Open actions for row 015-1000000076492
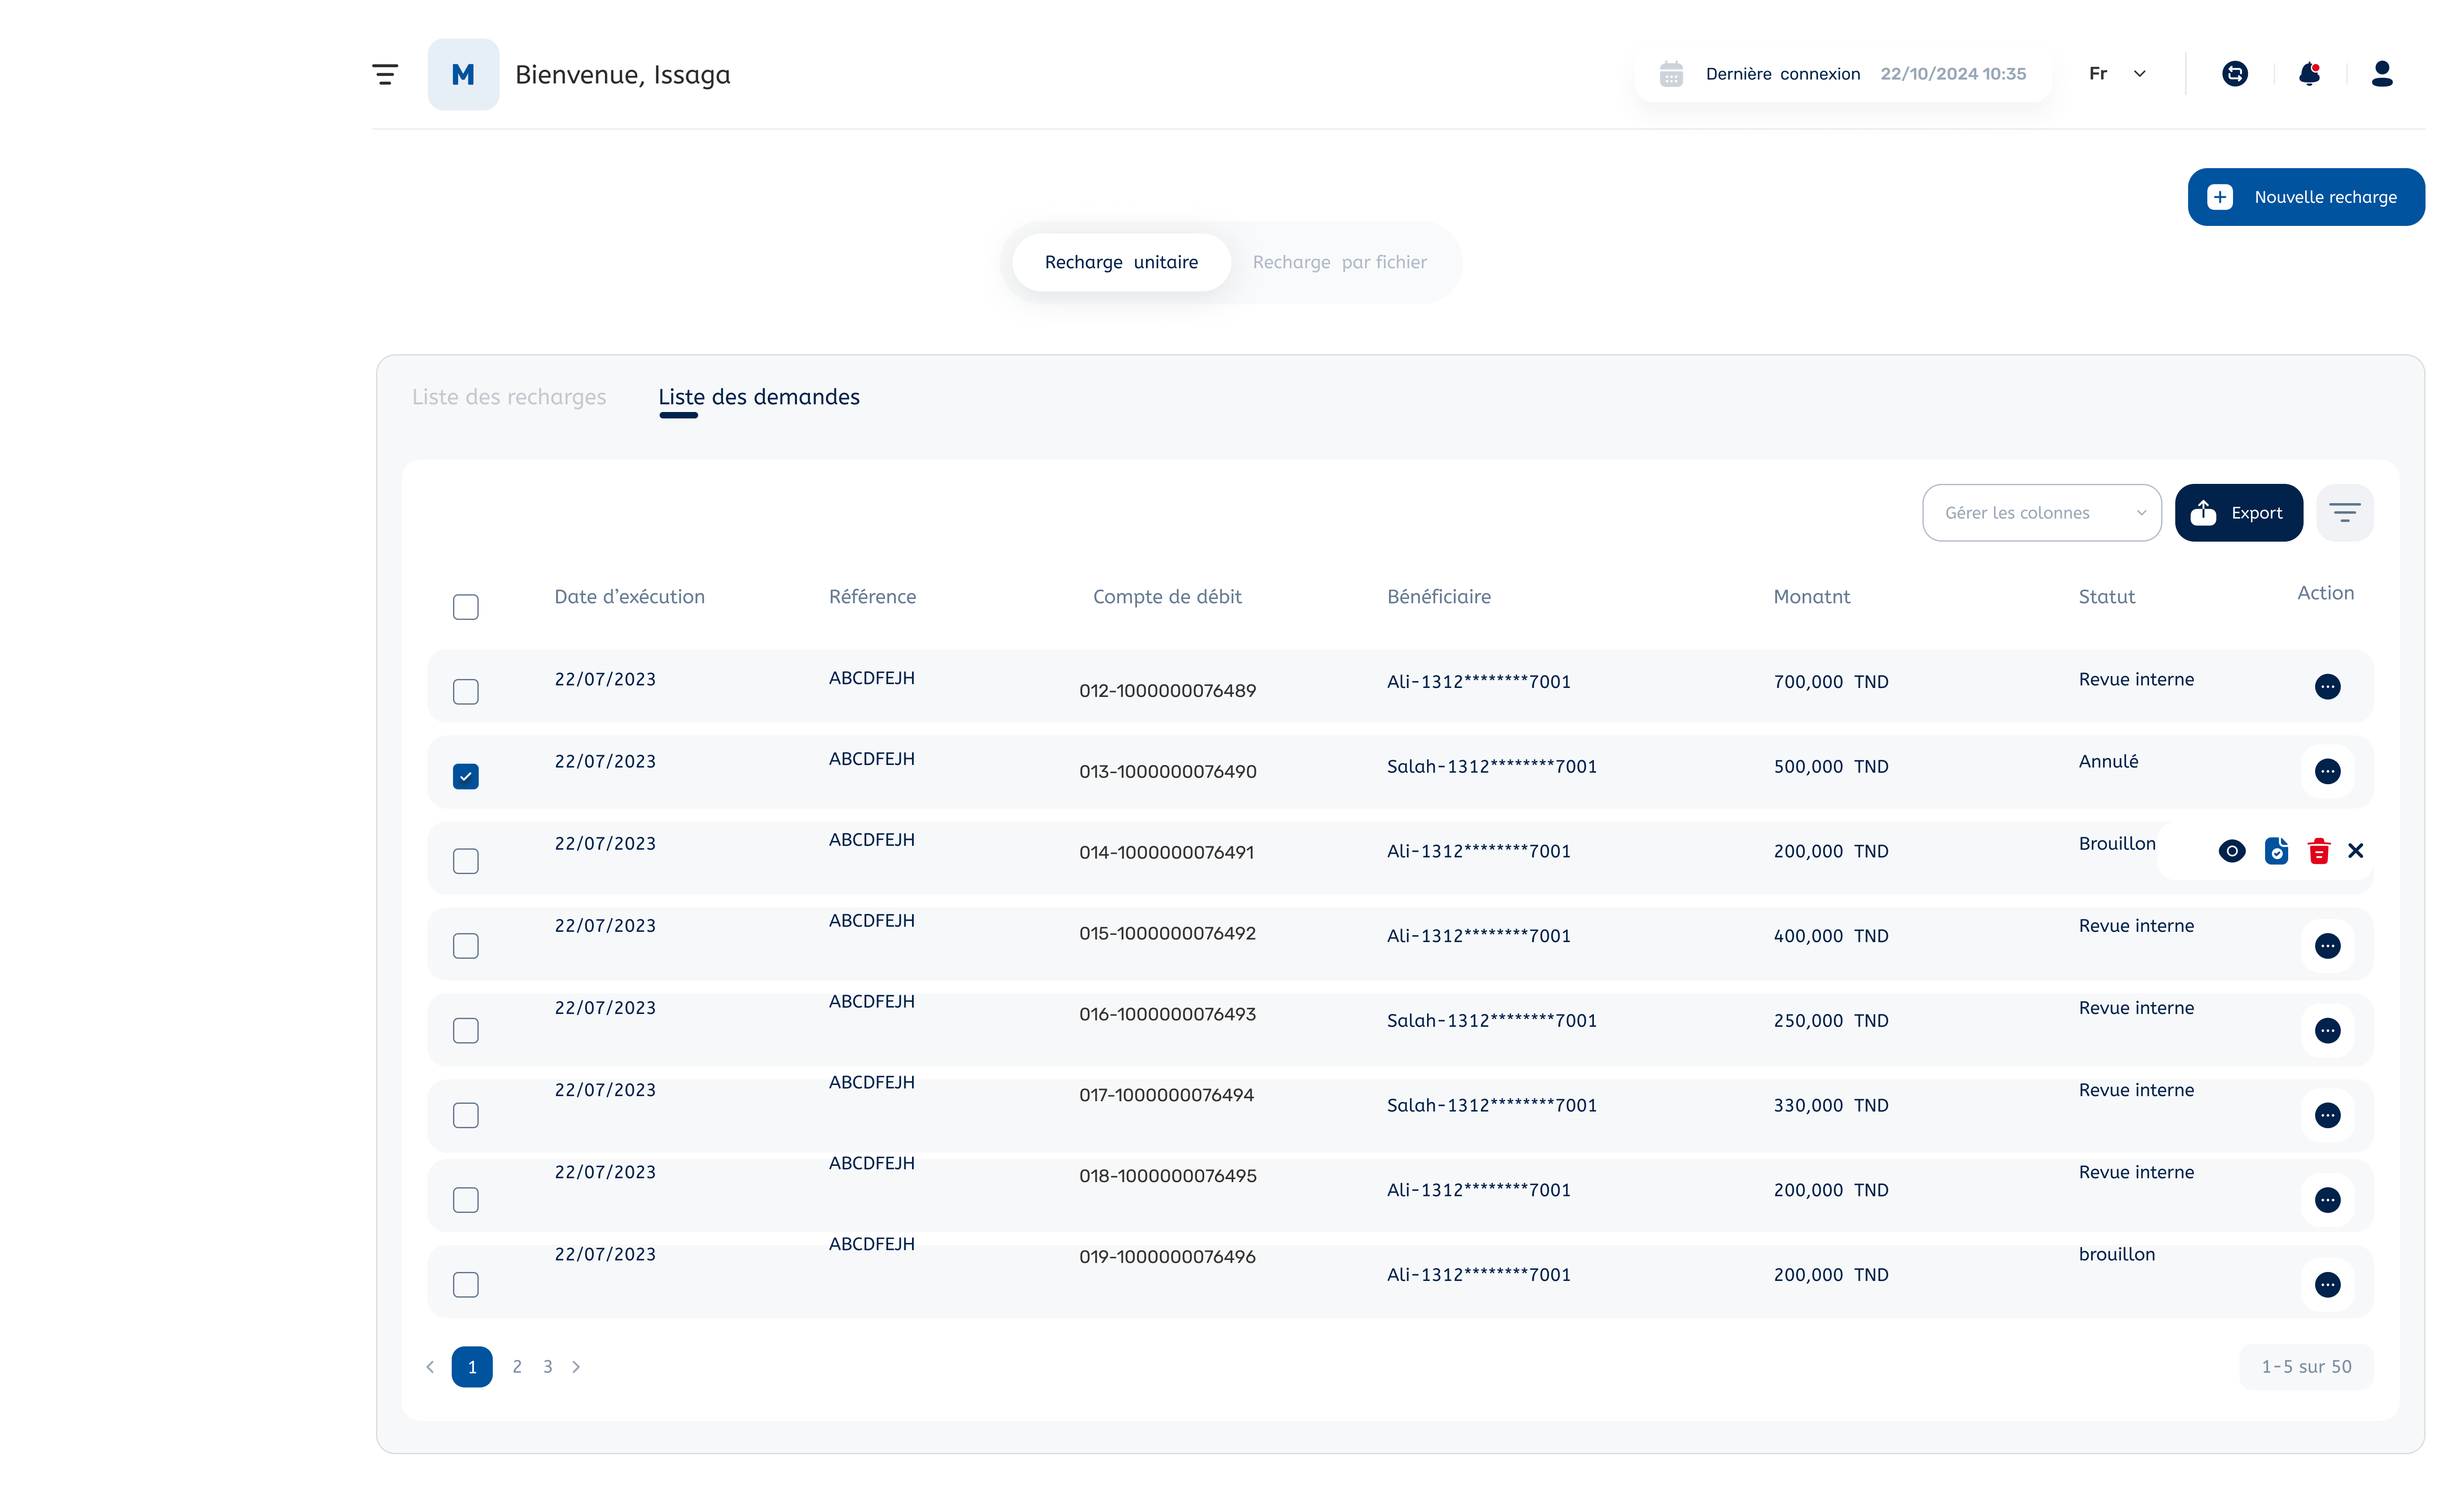 [x=2328, y=946]
